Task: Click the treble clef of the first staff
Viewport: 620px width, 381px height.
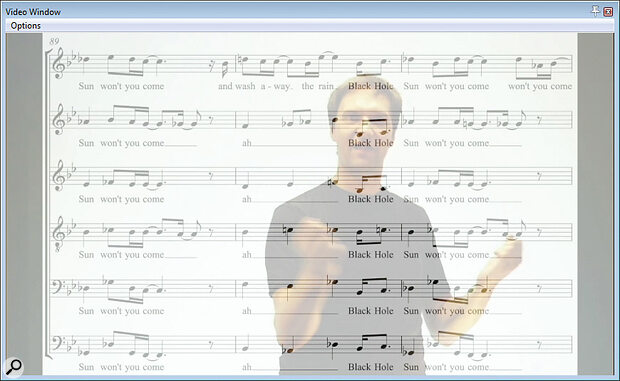Action: 59,63
